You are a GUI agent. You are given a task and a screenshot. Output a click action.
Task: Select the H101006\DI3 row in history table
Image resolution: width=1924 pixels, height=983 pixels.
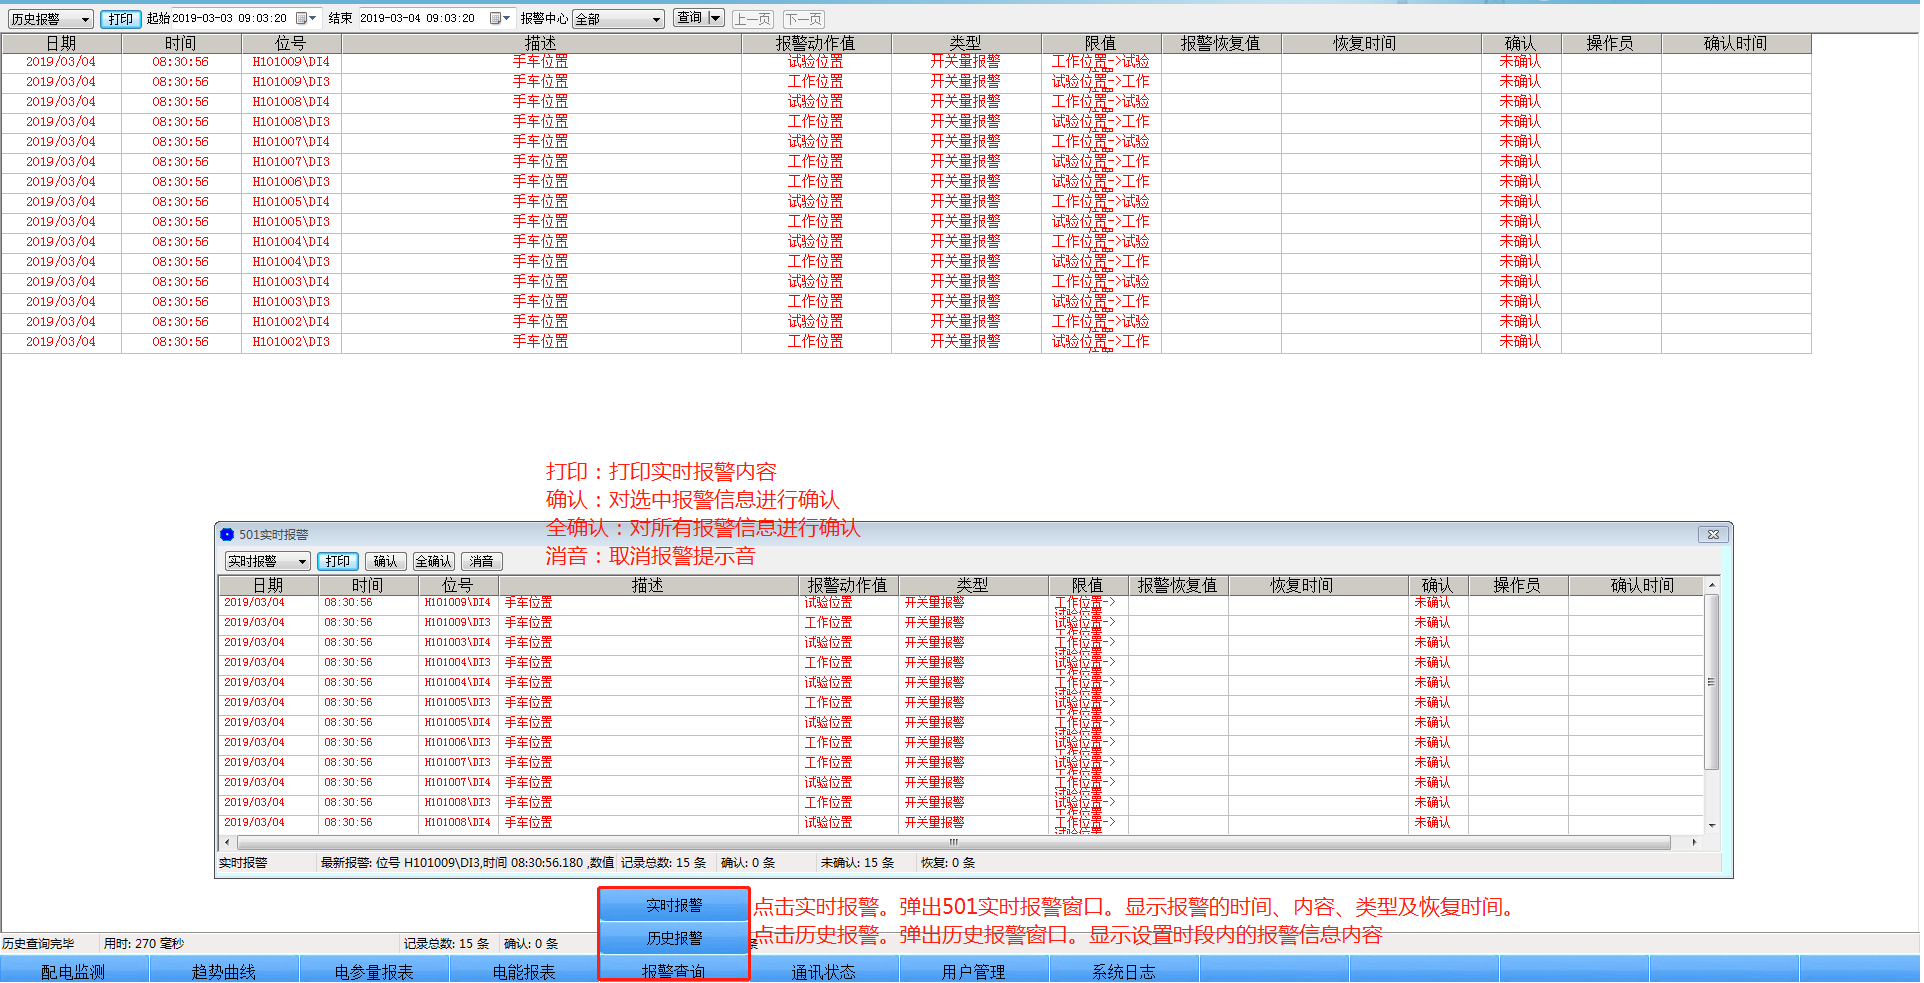pos(906,182)
